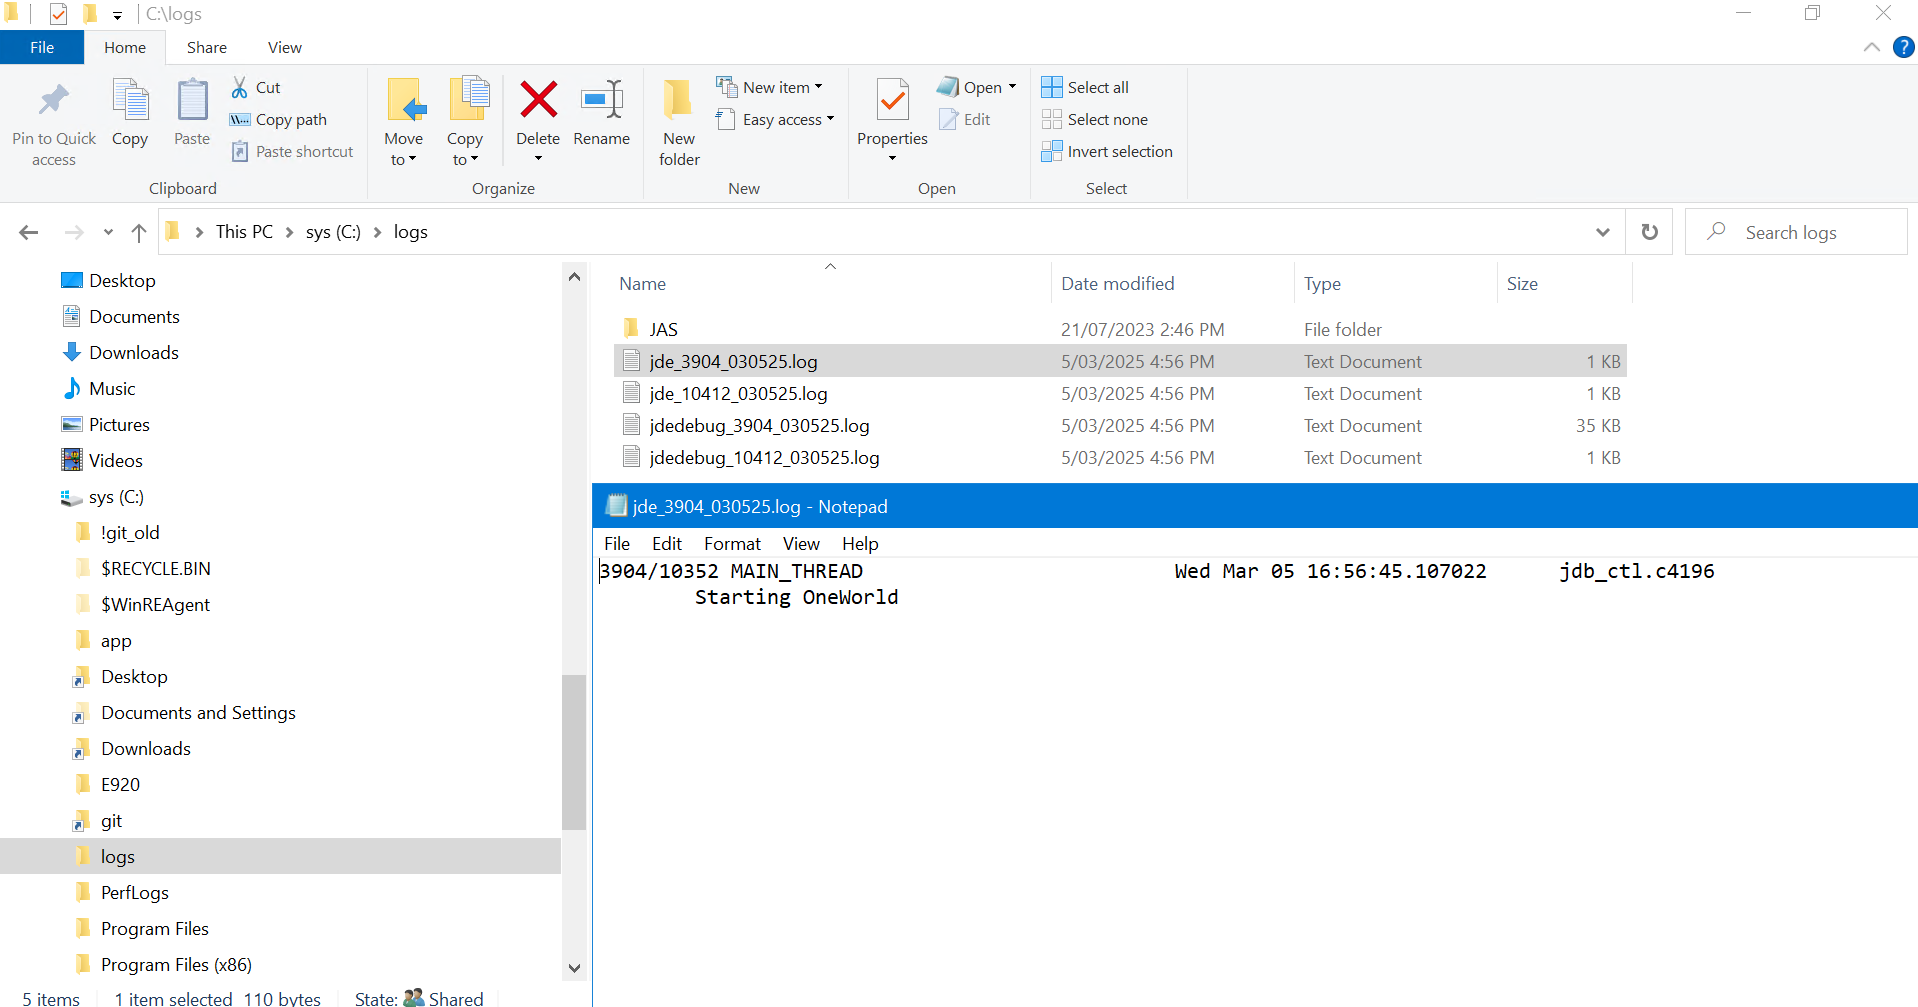Select the jdedebug_3904_030525.log file
The height and width of the screenshot is (1007, 1918).
[759, 426]
